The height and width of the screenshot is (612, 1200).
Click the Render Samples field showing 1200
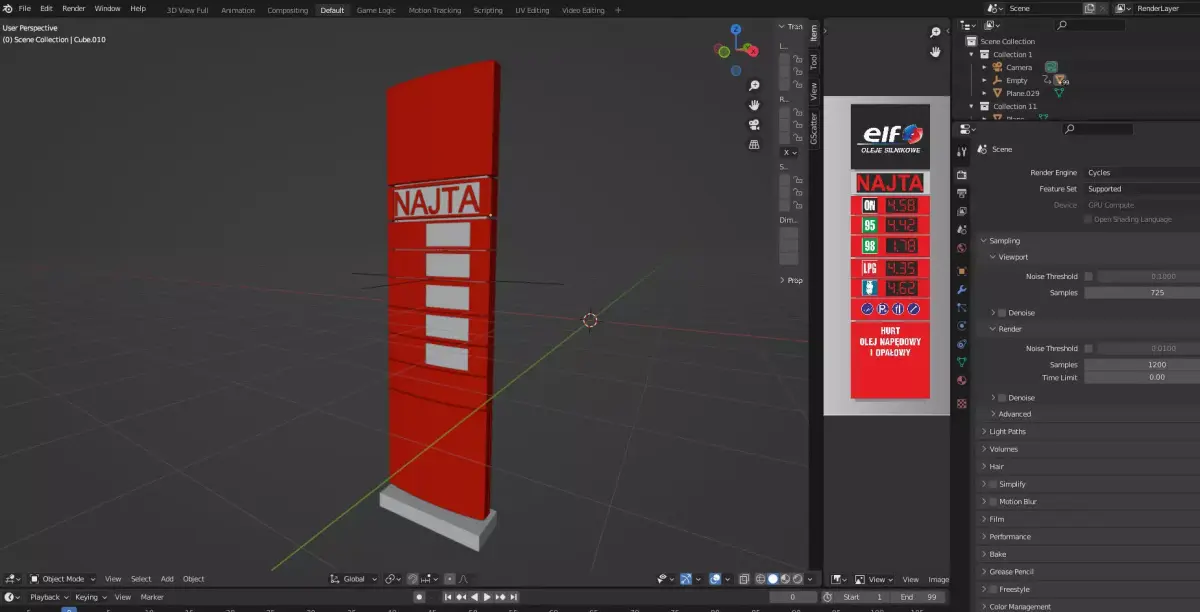(x=1142, y=364)
